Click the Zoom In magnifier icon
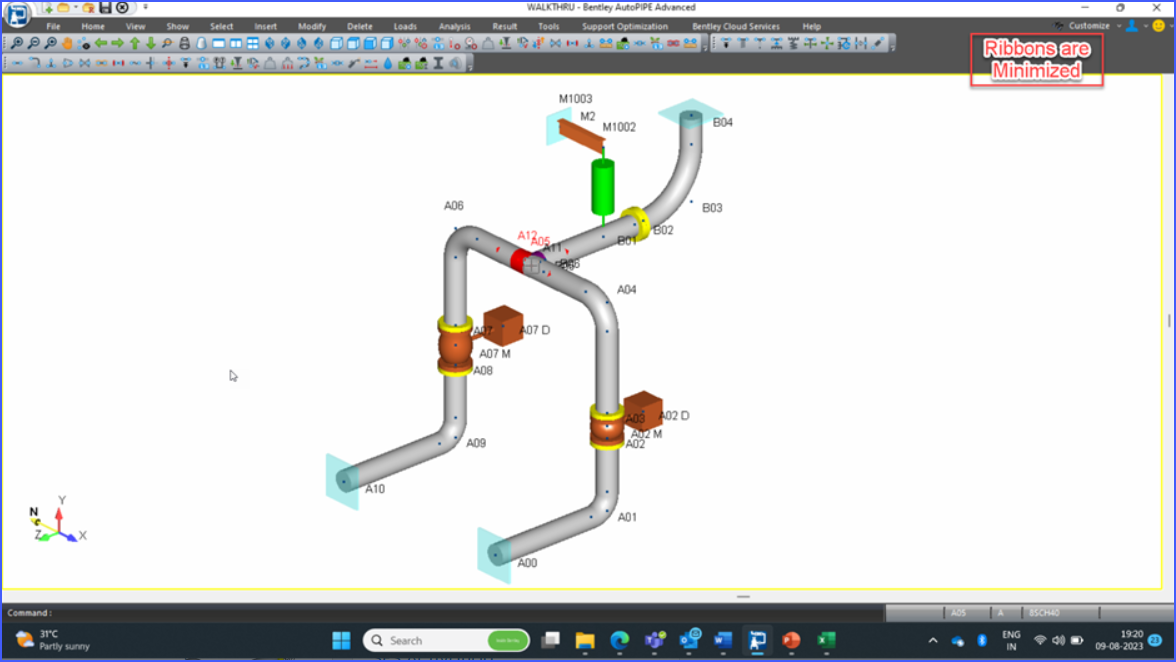Screen dimensions: 1176x662 click(x=16, y=43)
